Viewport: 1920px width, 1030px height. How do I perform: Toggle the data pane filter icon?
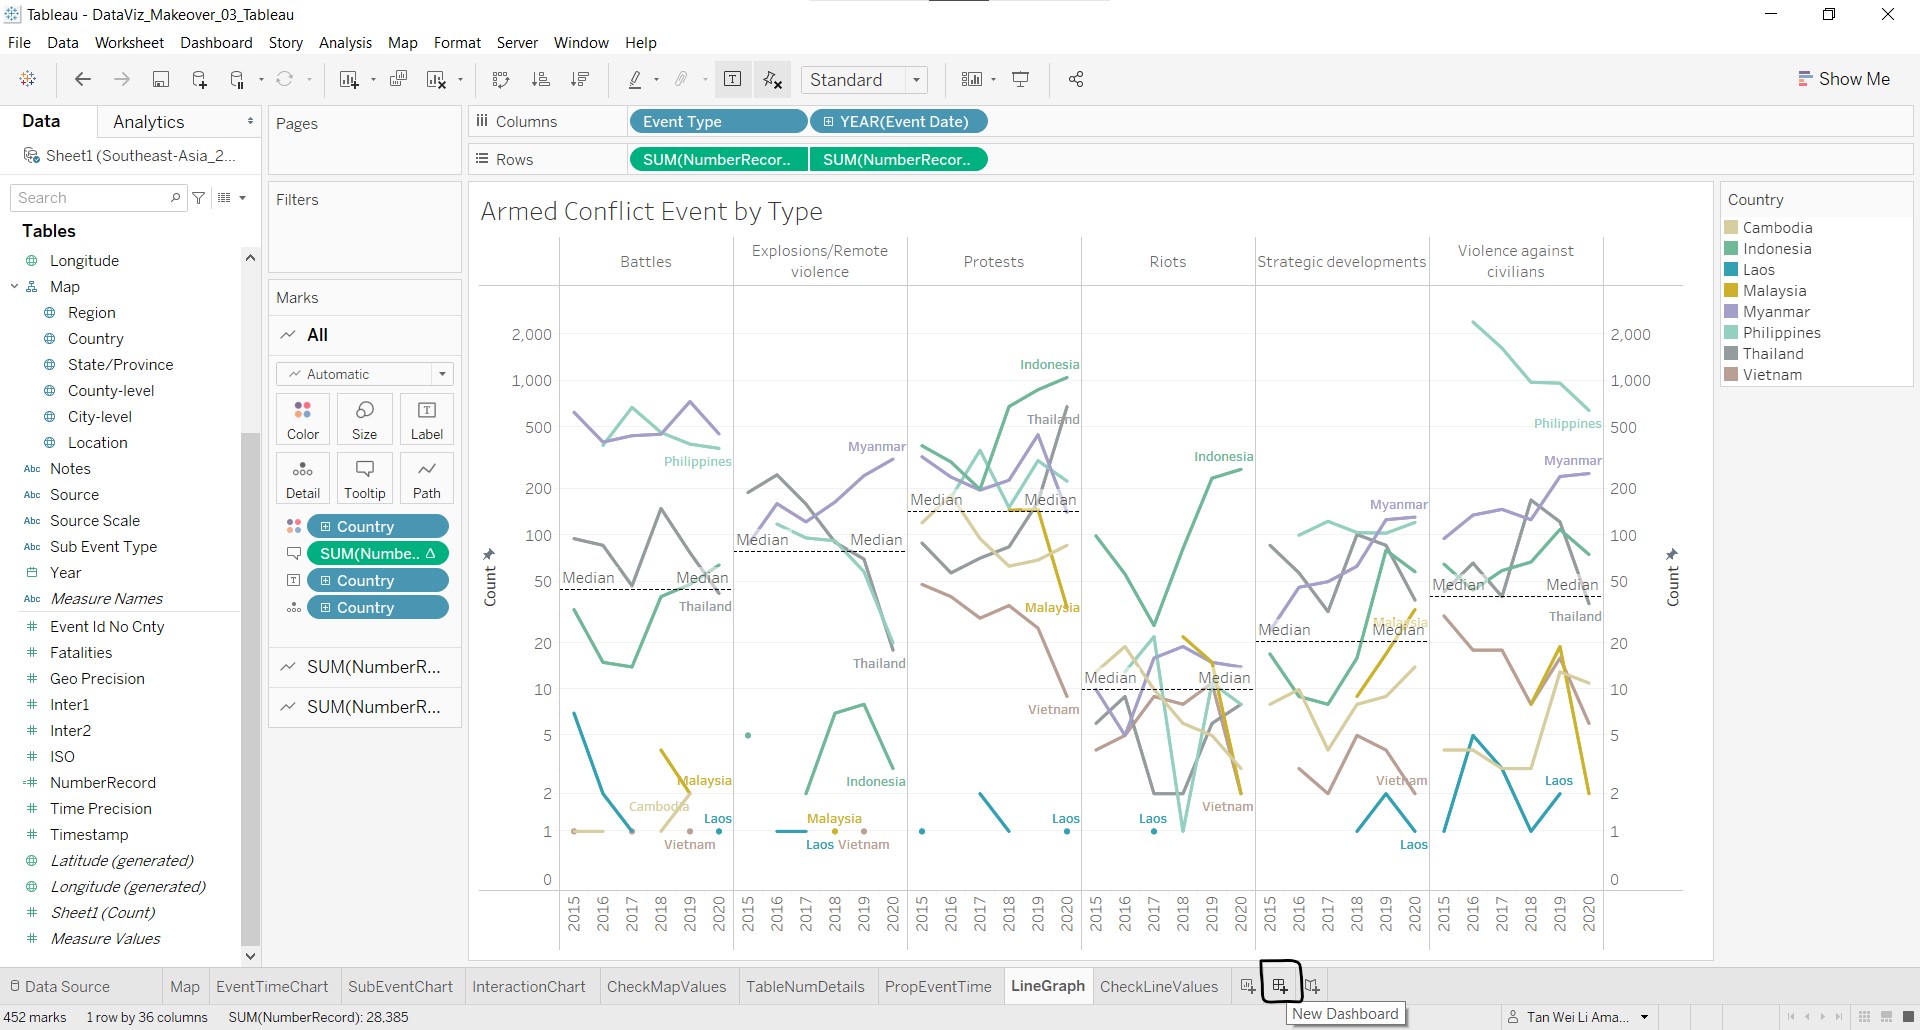(x=199, y=198)
